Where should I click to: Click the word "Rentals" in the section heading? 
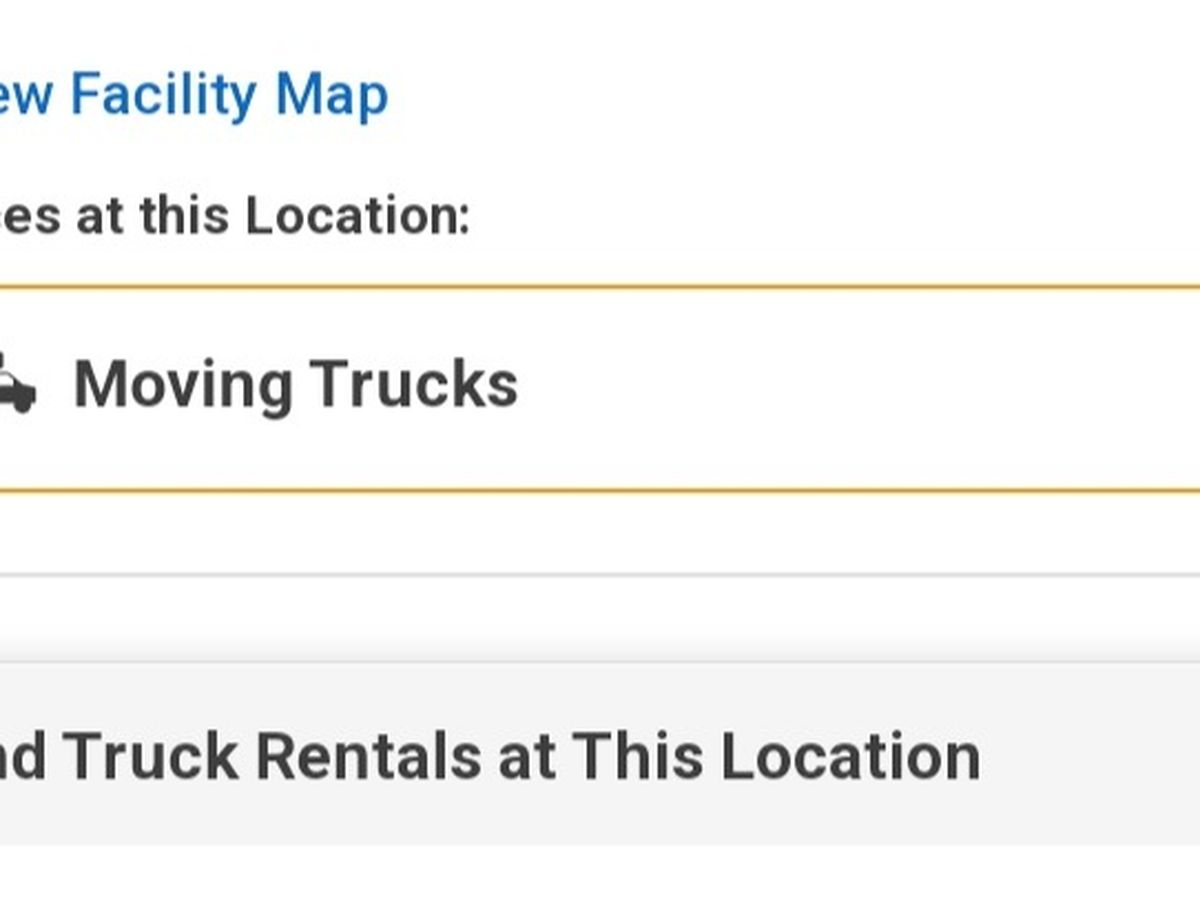pos(368,757)
